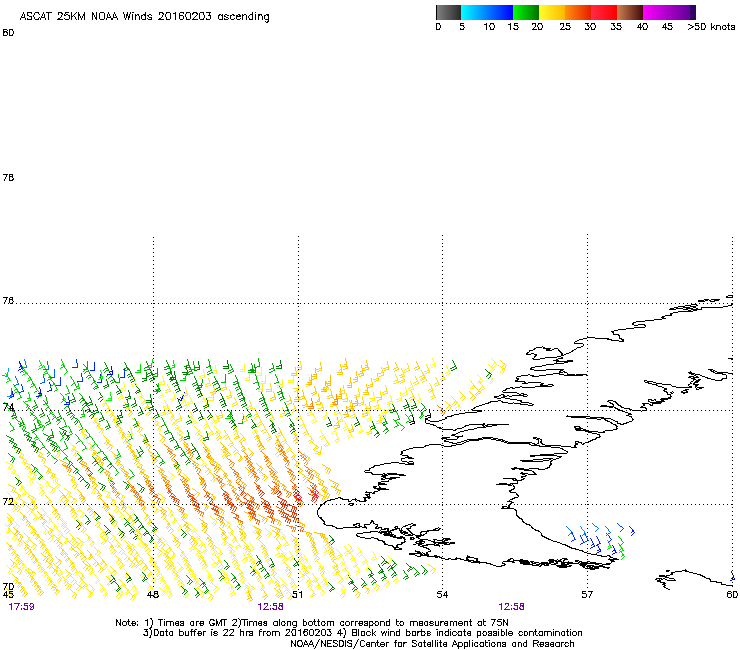Image resolution: width=740 pixels, height=650 pixels.
Task: Click the 80 latitude axis label
Action: pos(8,33)
